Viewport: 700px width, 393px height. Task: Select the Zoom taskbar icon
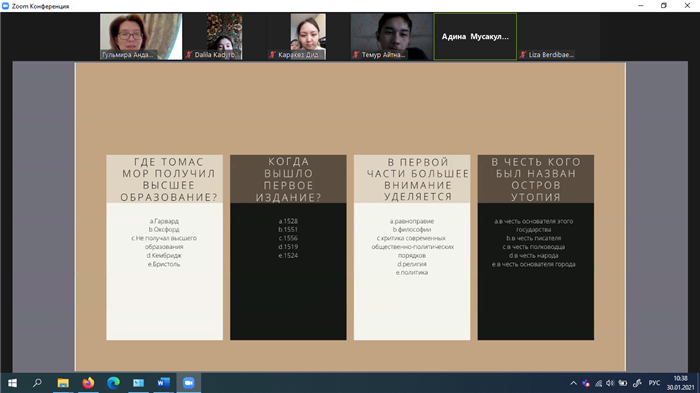(189, 383)
